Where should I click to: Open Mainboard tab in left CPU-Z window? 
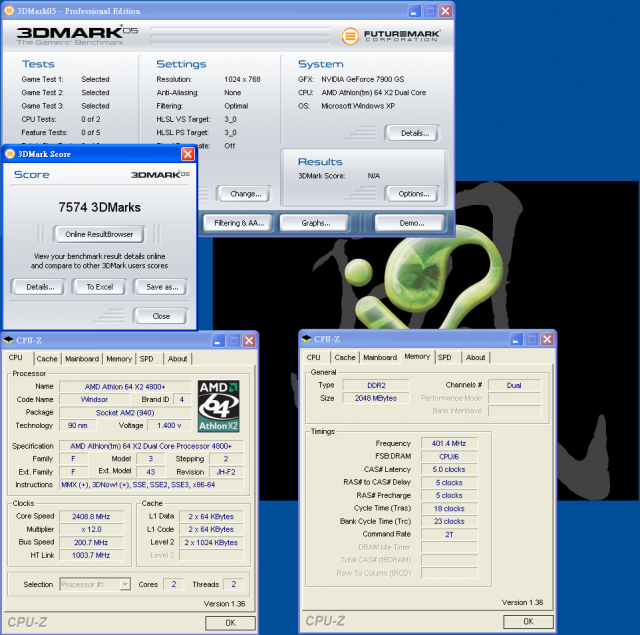(82, 359)
